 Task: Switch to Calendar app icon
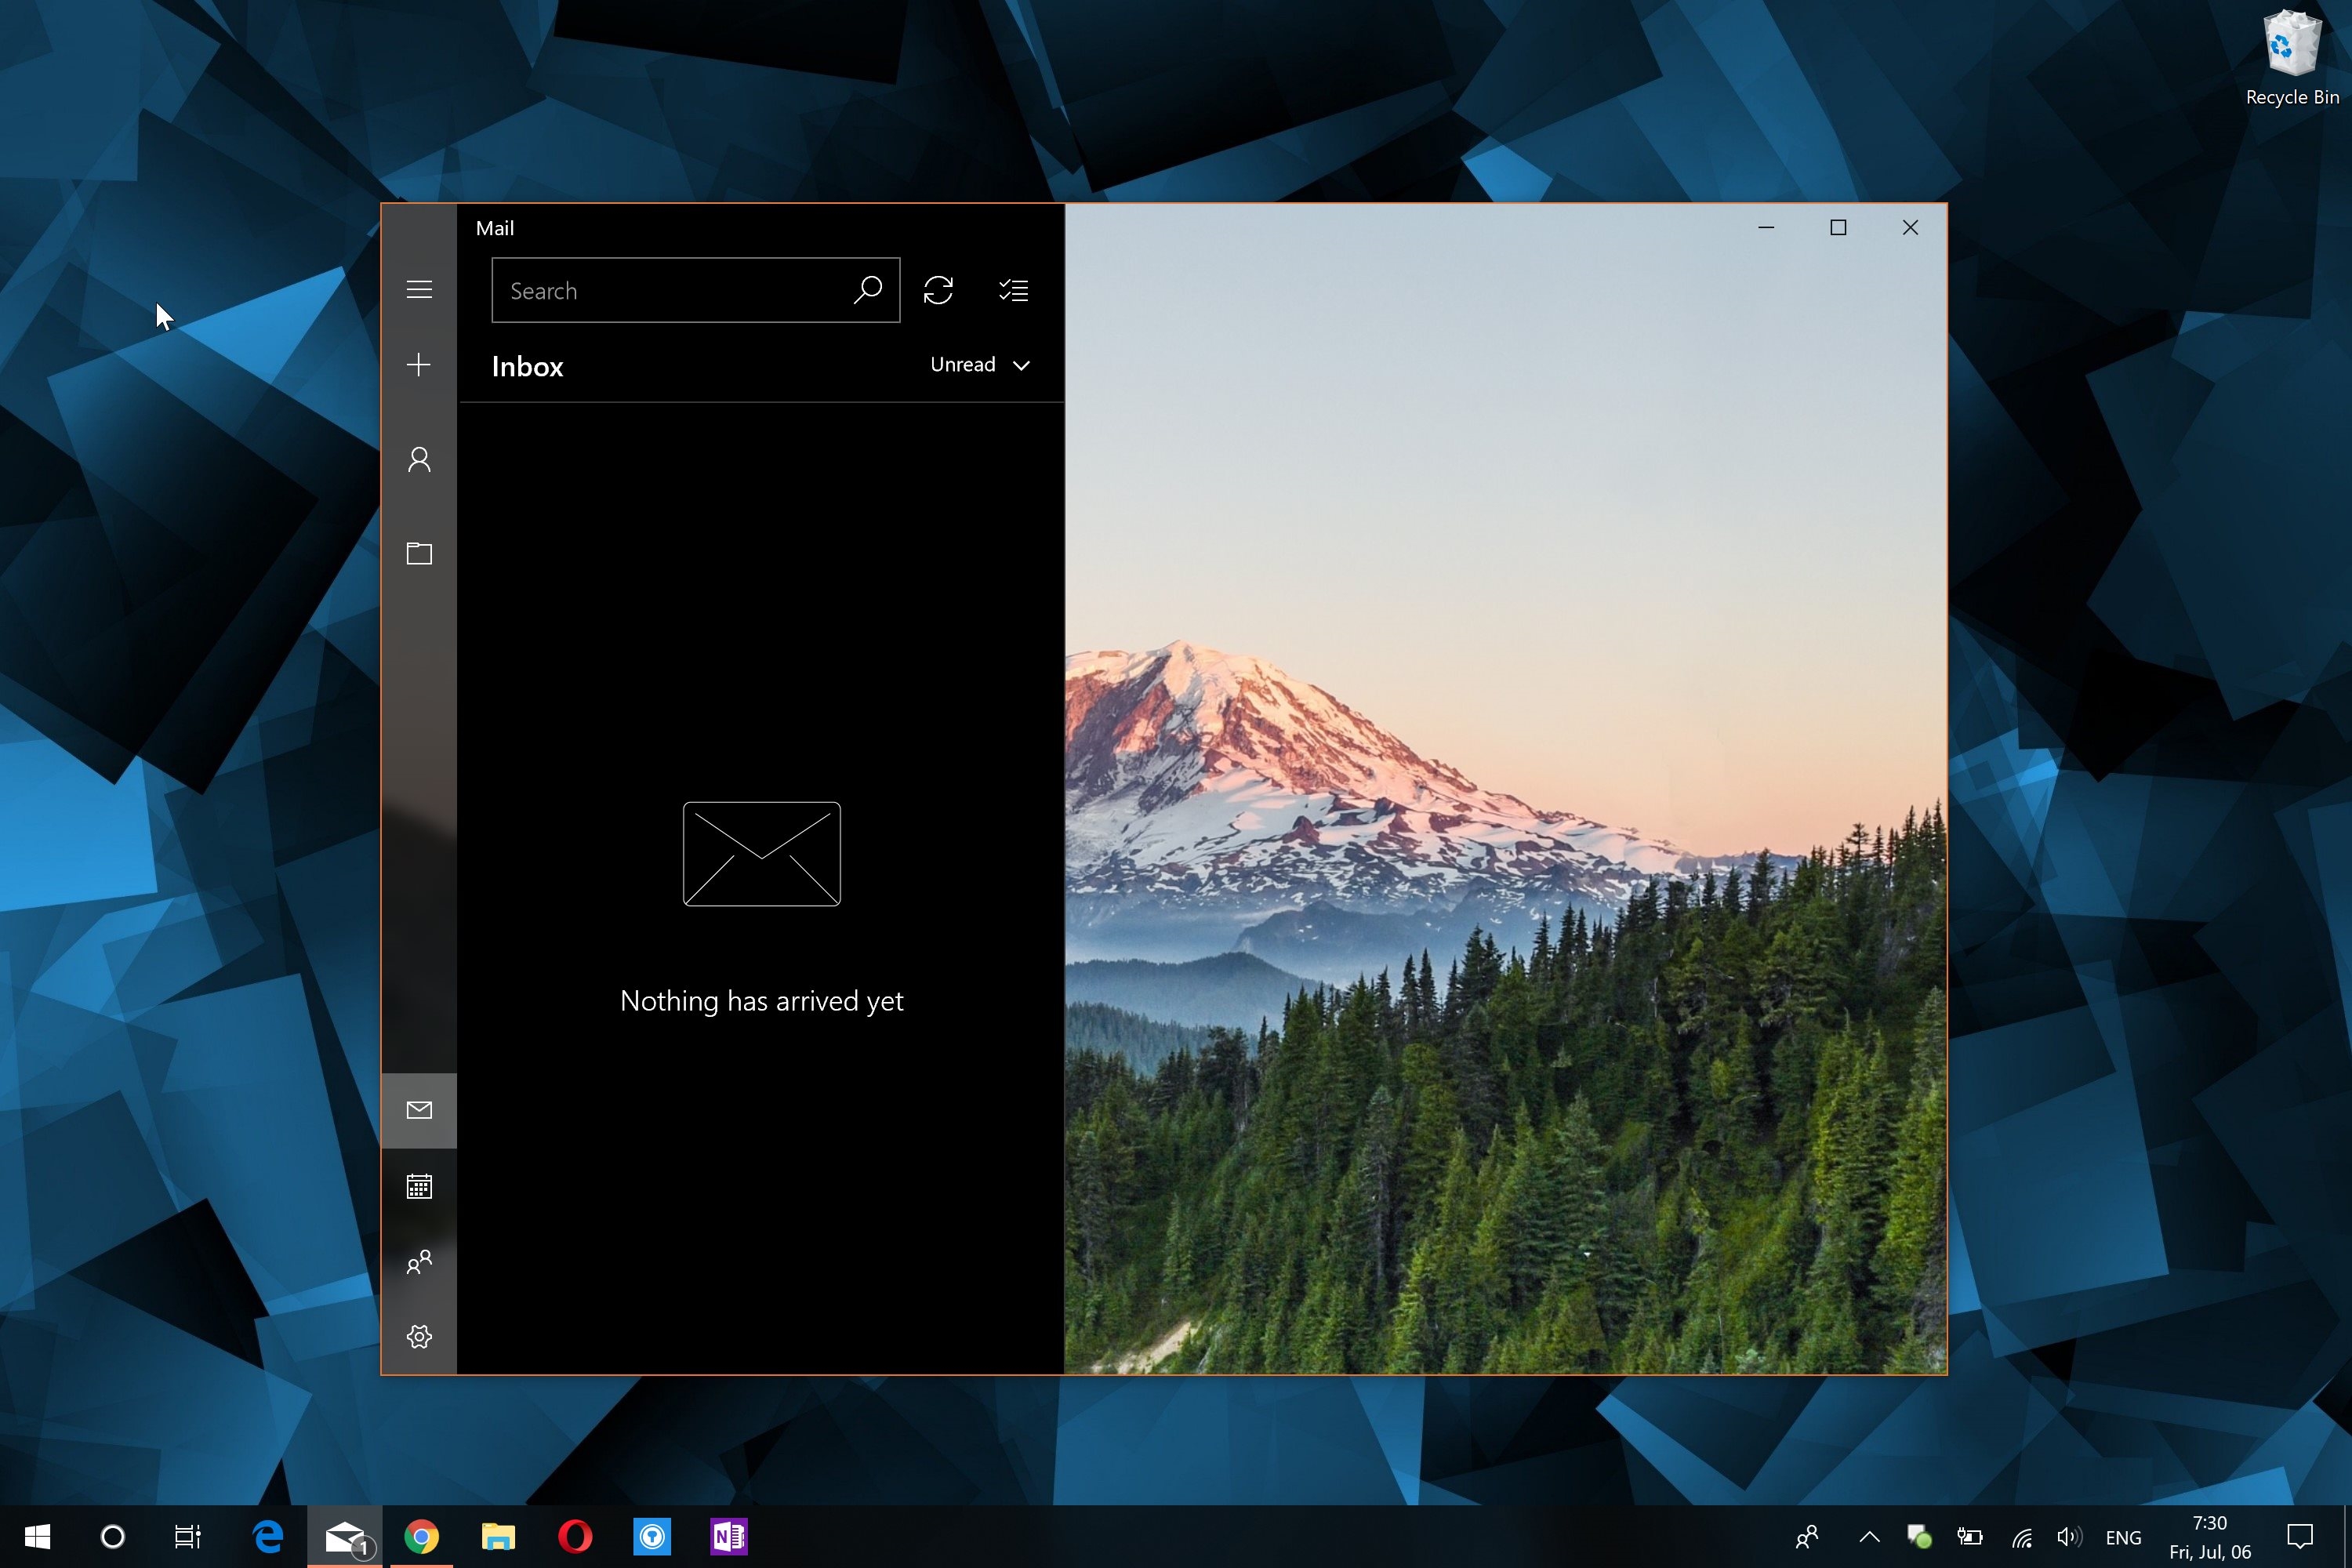tap(419, 1186)
